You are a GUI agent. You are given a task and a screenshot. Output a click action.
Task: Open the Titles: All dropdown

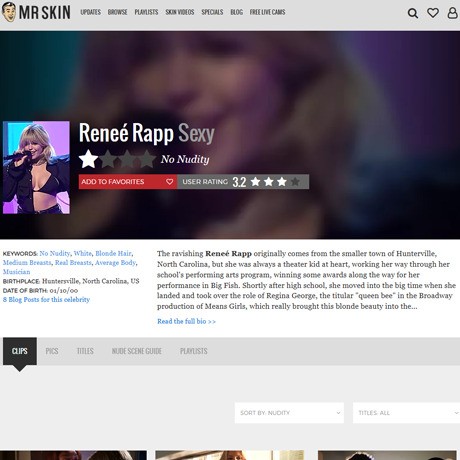pos(406,413)
